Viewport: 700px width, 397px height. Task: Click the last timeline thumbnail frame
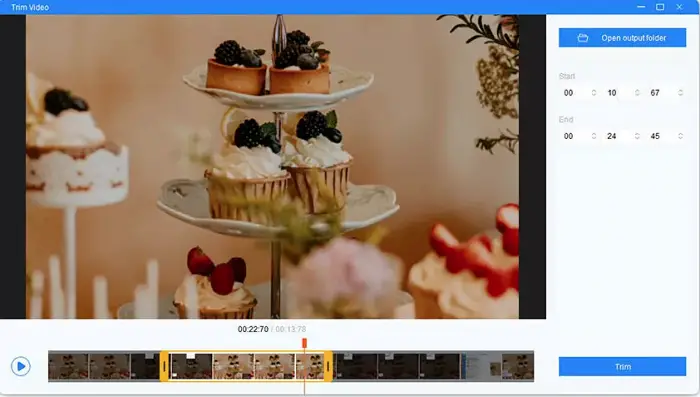(x=518, y=366)
